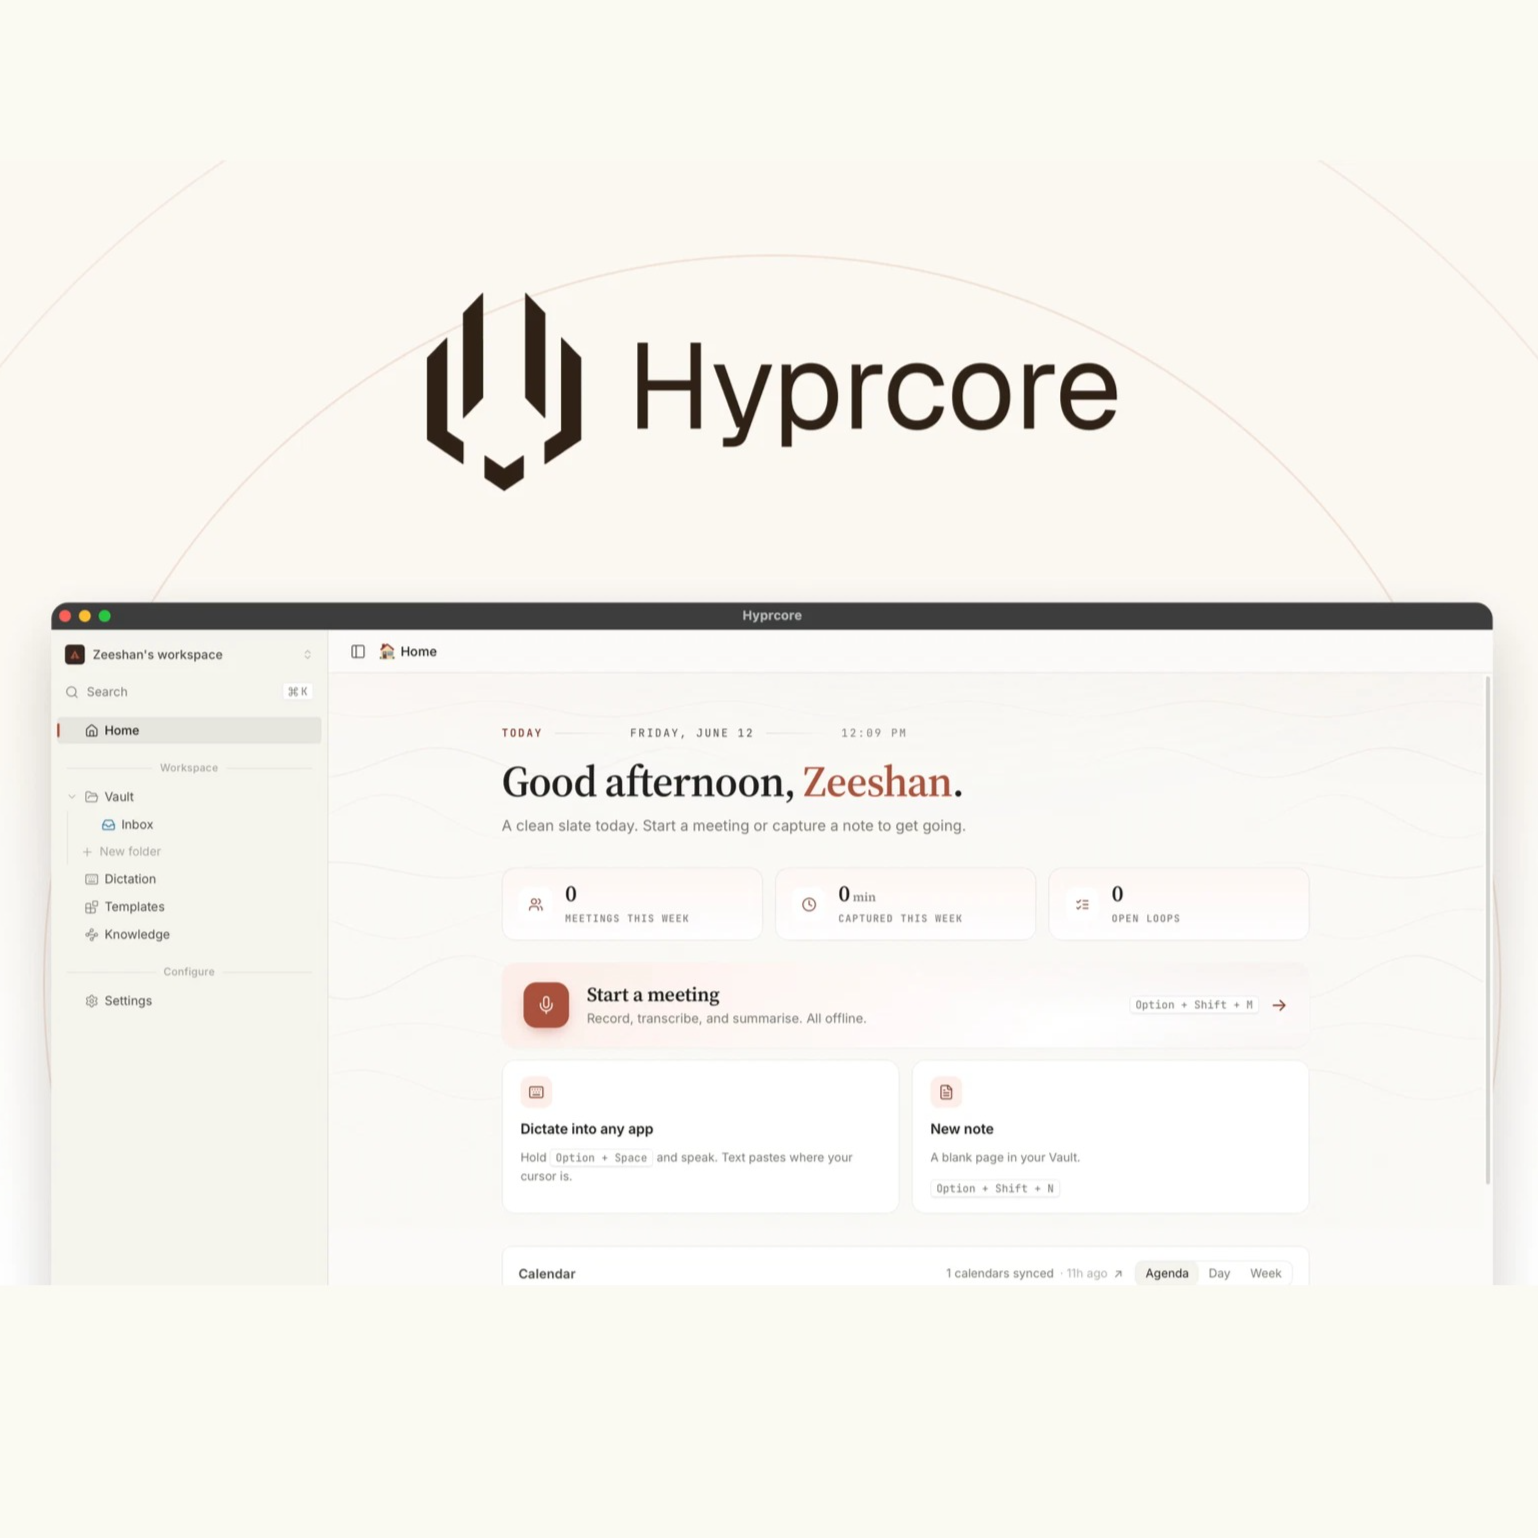Click the green maximize window button
This screenshot has height=1538, width=1538.
105,616
